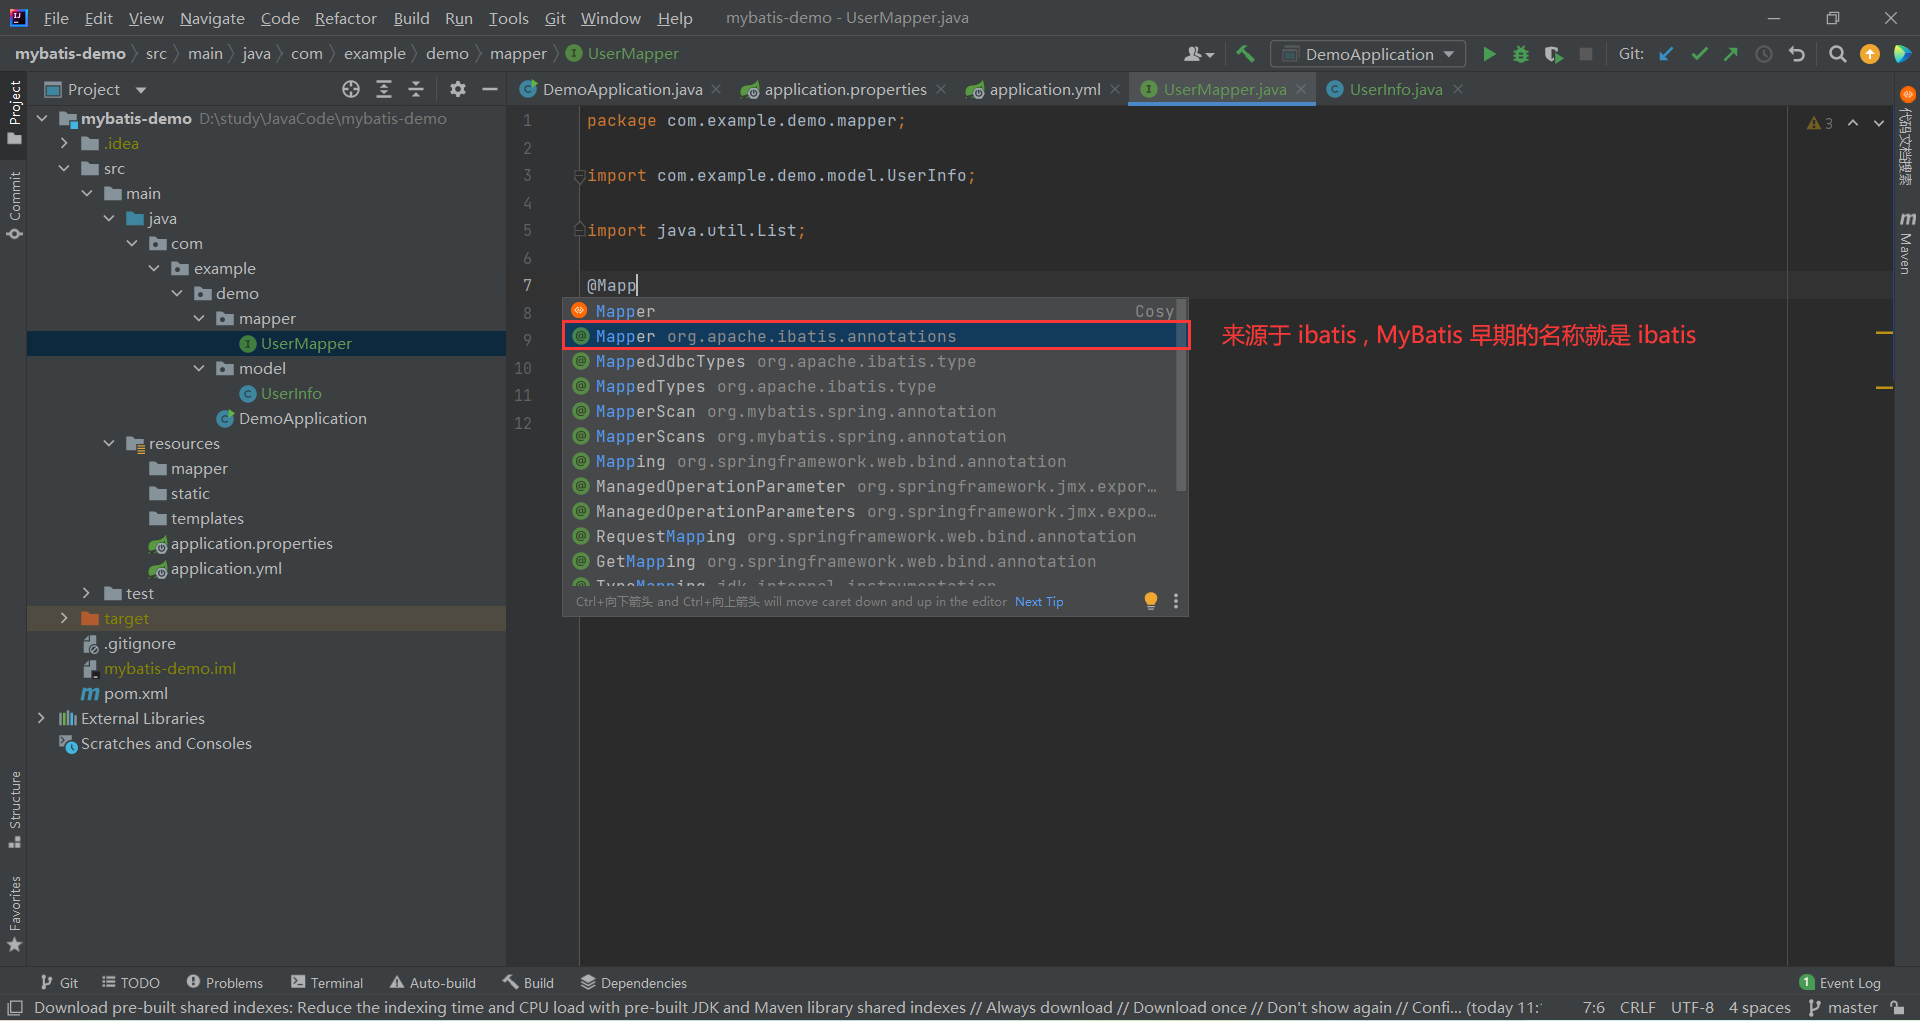Expand All icon in Project panel

point(384,89)
